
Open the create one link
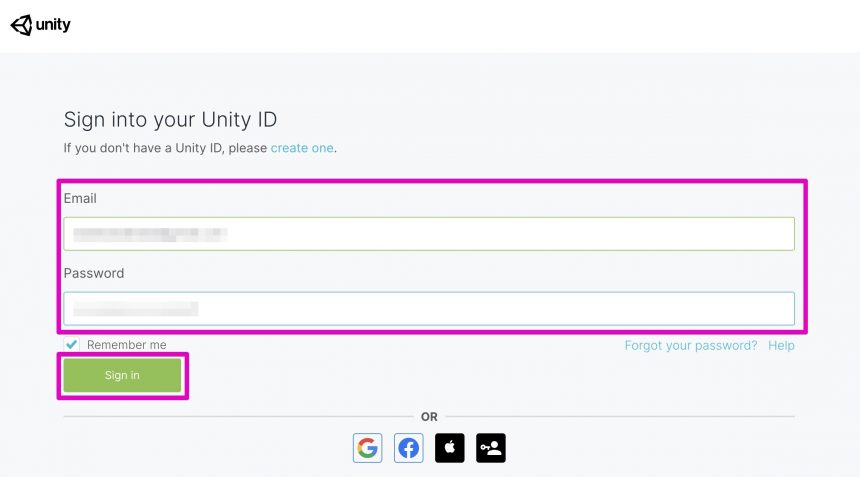302,148
